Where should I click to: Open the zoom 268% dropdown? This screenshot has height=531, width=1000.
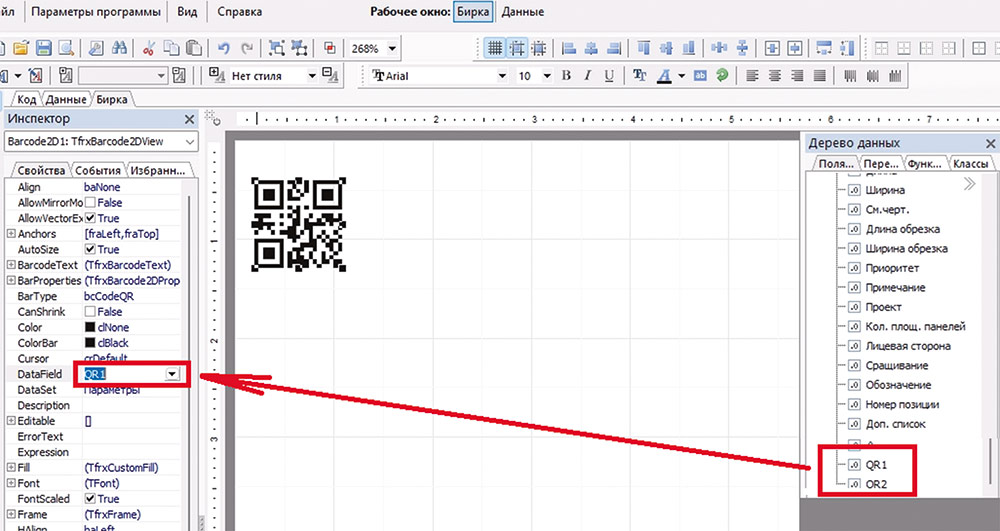point(392,48)
